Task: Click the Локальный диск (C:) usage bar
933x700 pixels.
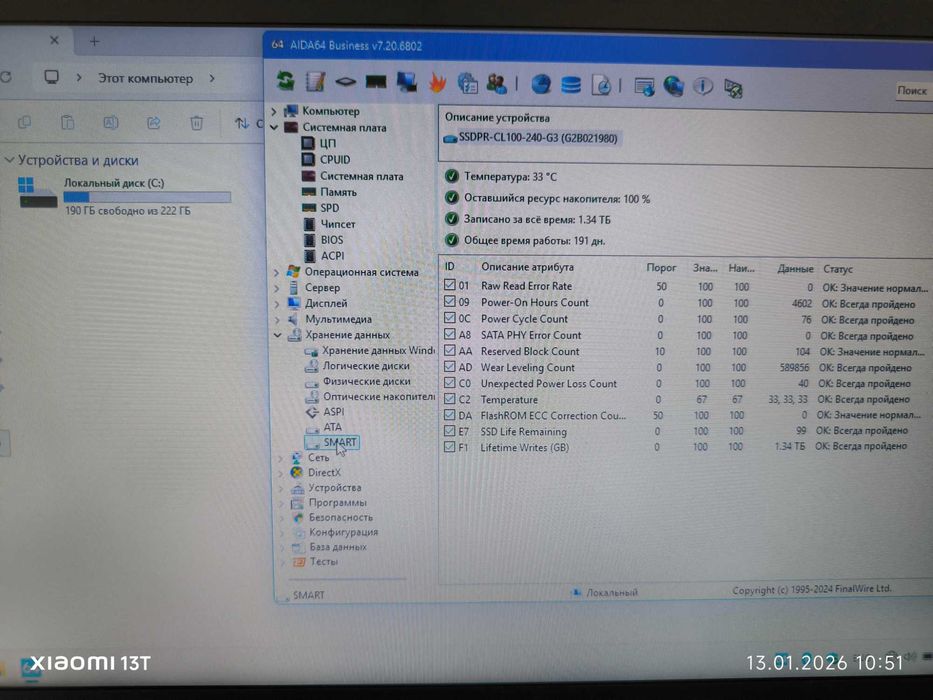Action: tap(147, 197)
